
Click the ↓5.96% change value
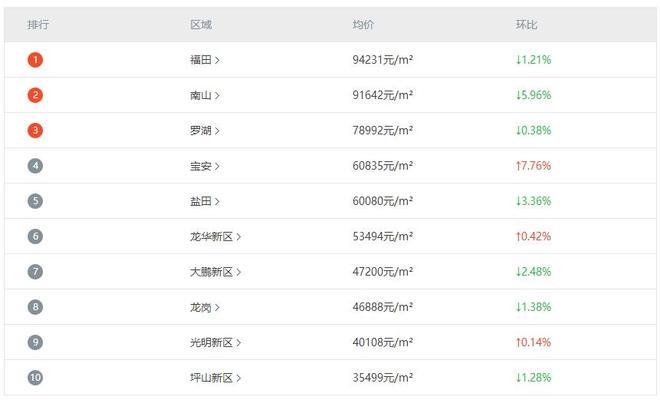pyautogui.click(x=533, y=95)
